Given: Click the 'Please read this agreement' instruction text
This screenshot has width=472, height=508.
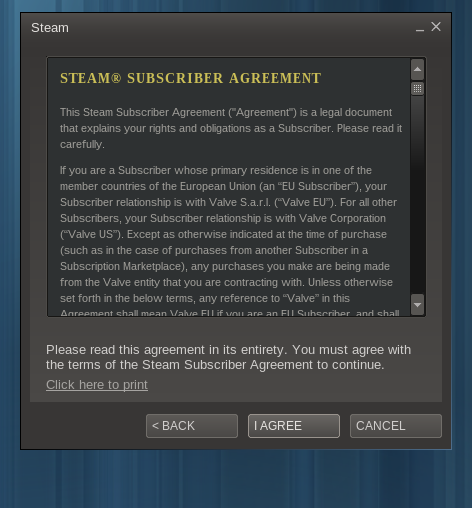Looking at the screenshot, I should [x=228, y=357].
